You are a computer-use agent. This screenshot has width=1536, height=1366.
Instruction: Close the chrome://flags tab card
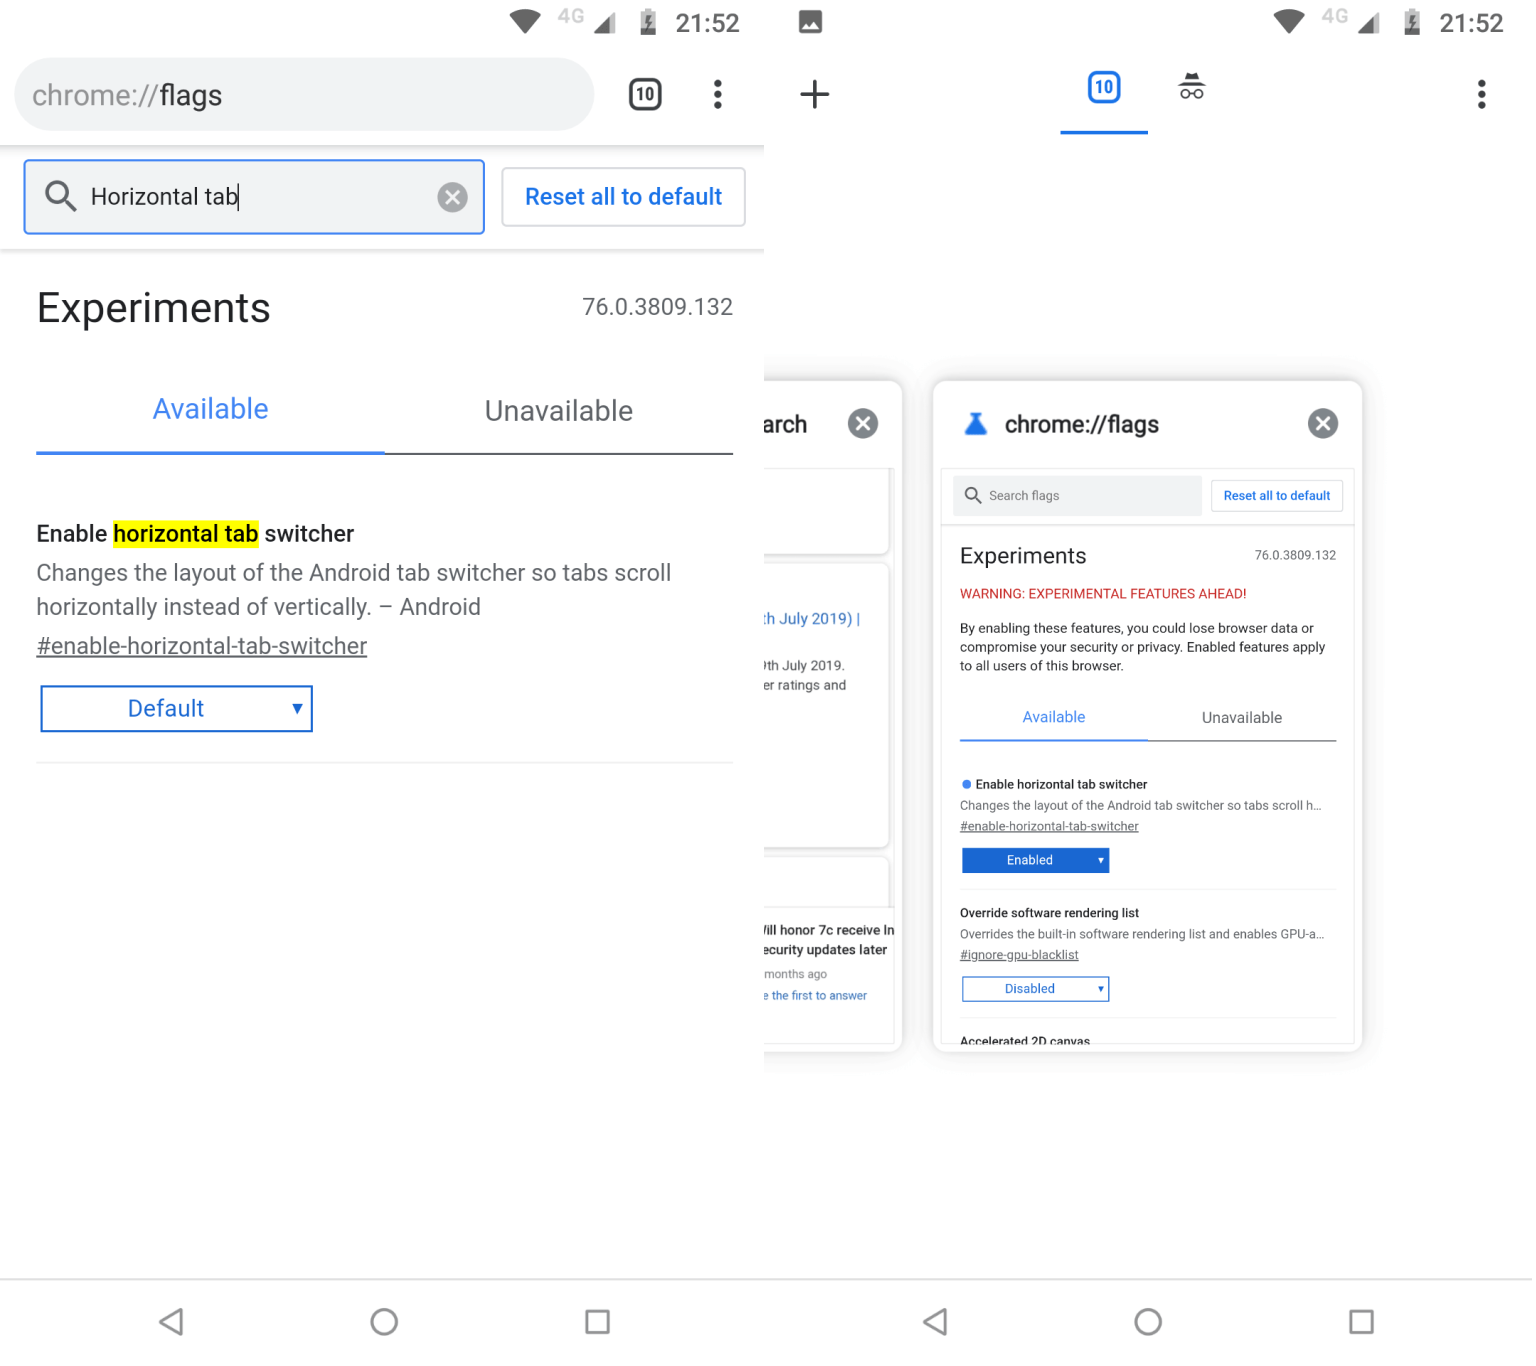pyautogui.click(x=1322, y=424)
